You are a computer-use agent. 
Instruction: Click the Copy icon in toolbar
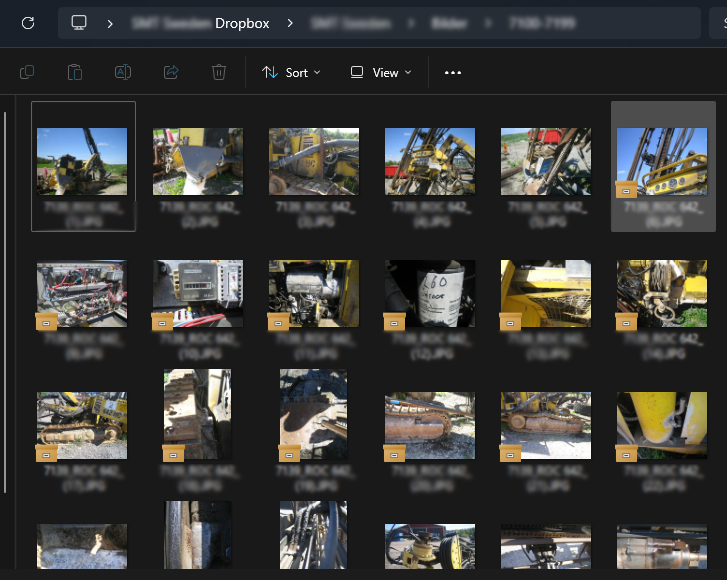pos(27,72)
